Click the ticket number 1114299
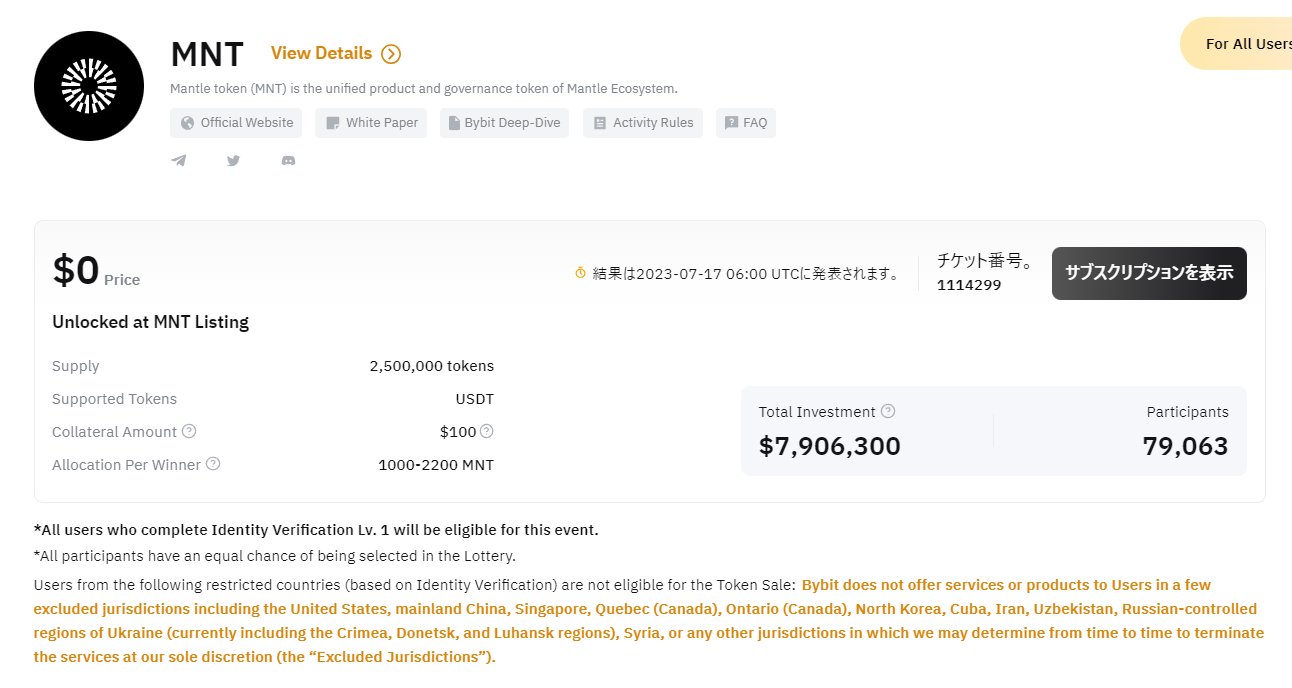1292x688 pixels. (969, 285)
